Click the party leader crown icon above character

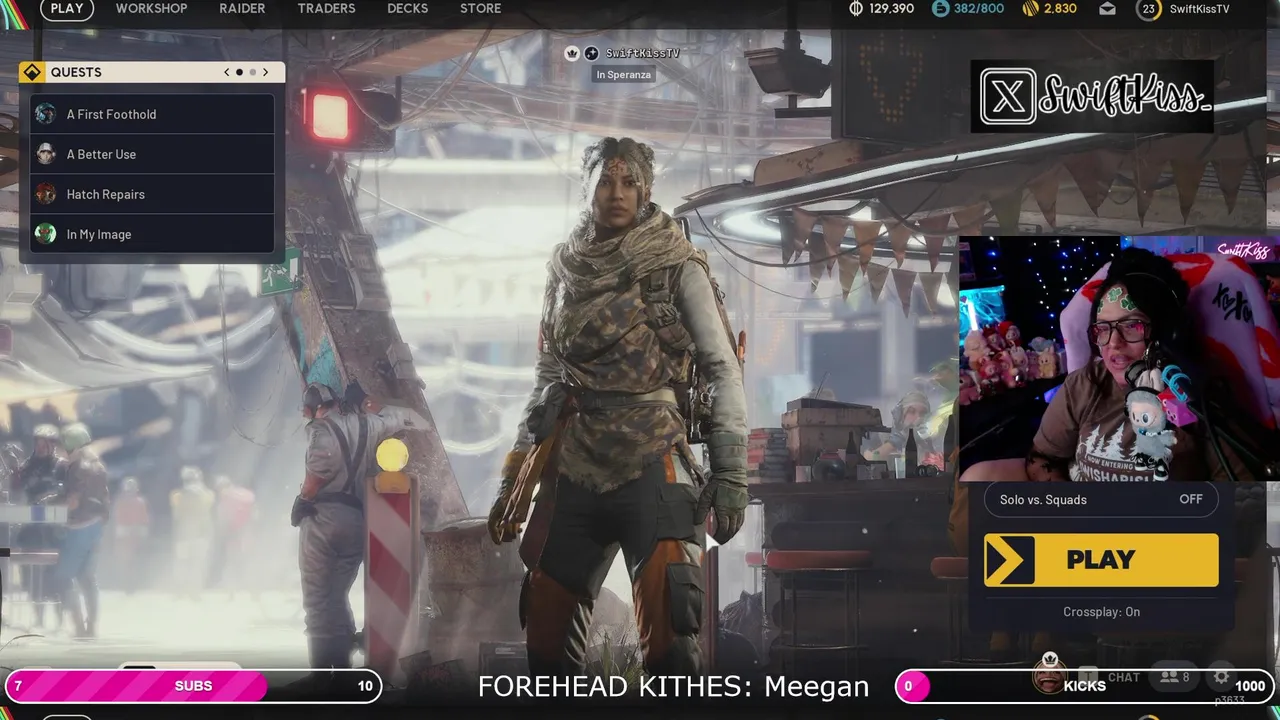click(572, 53)
